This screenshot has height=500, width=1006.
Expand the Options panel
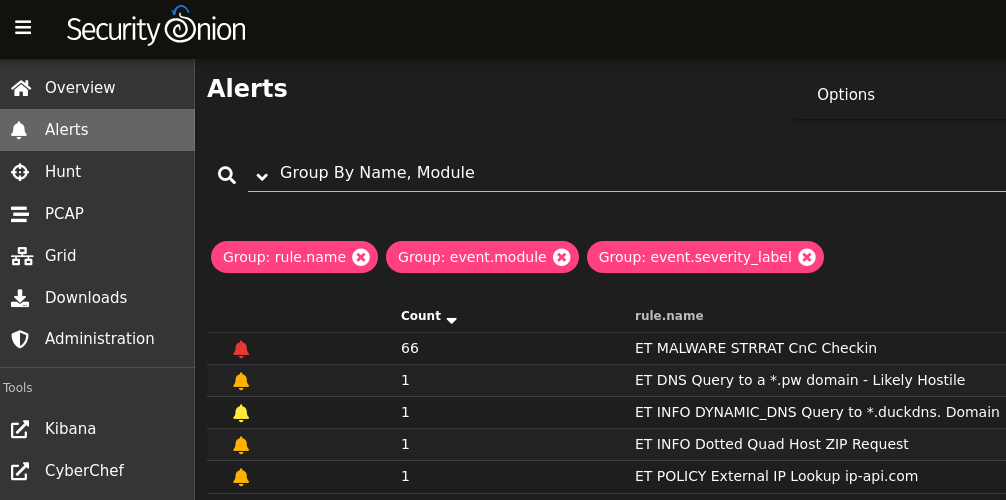click(x=899, y=95)
